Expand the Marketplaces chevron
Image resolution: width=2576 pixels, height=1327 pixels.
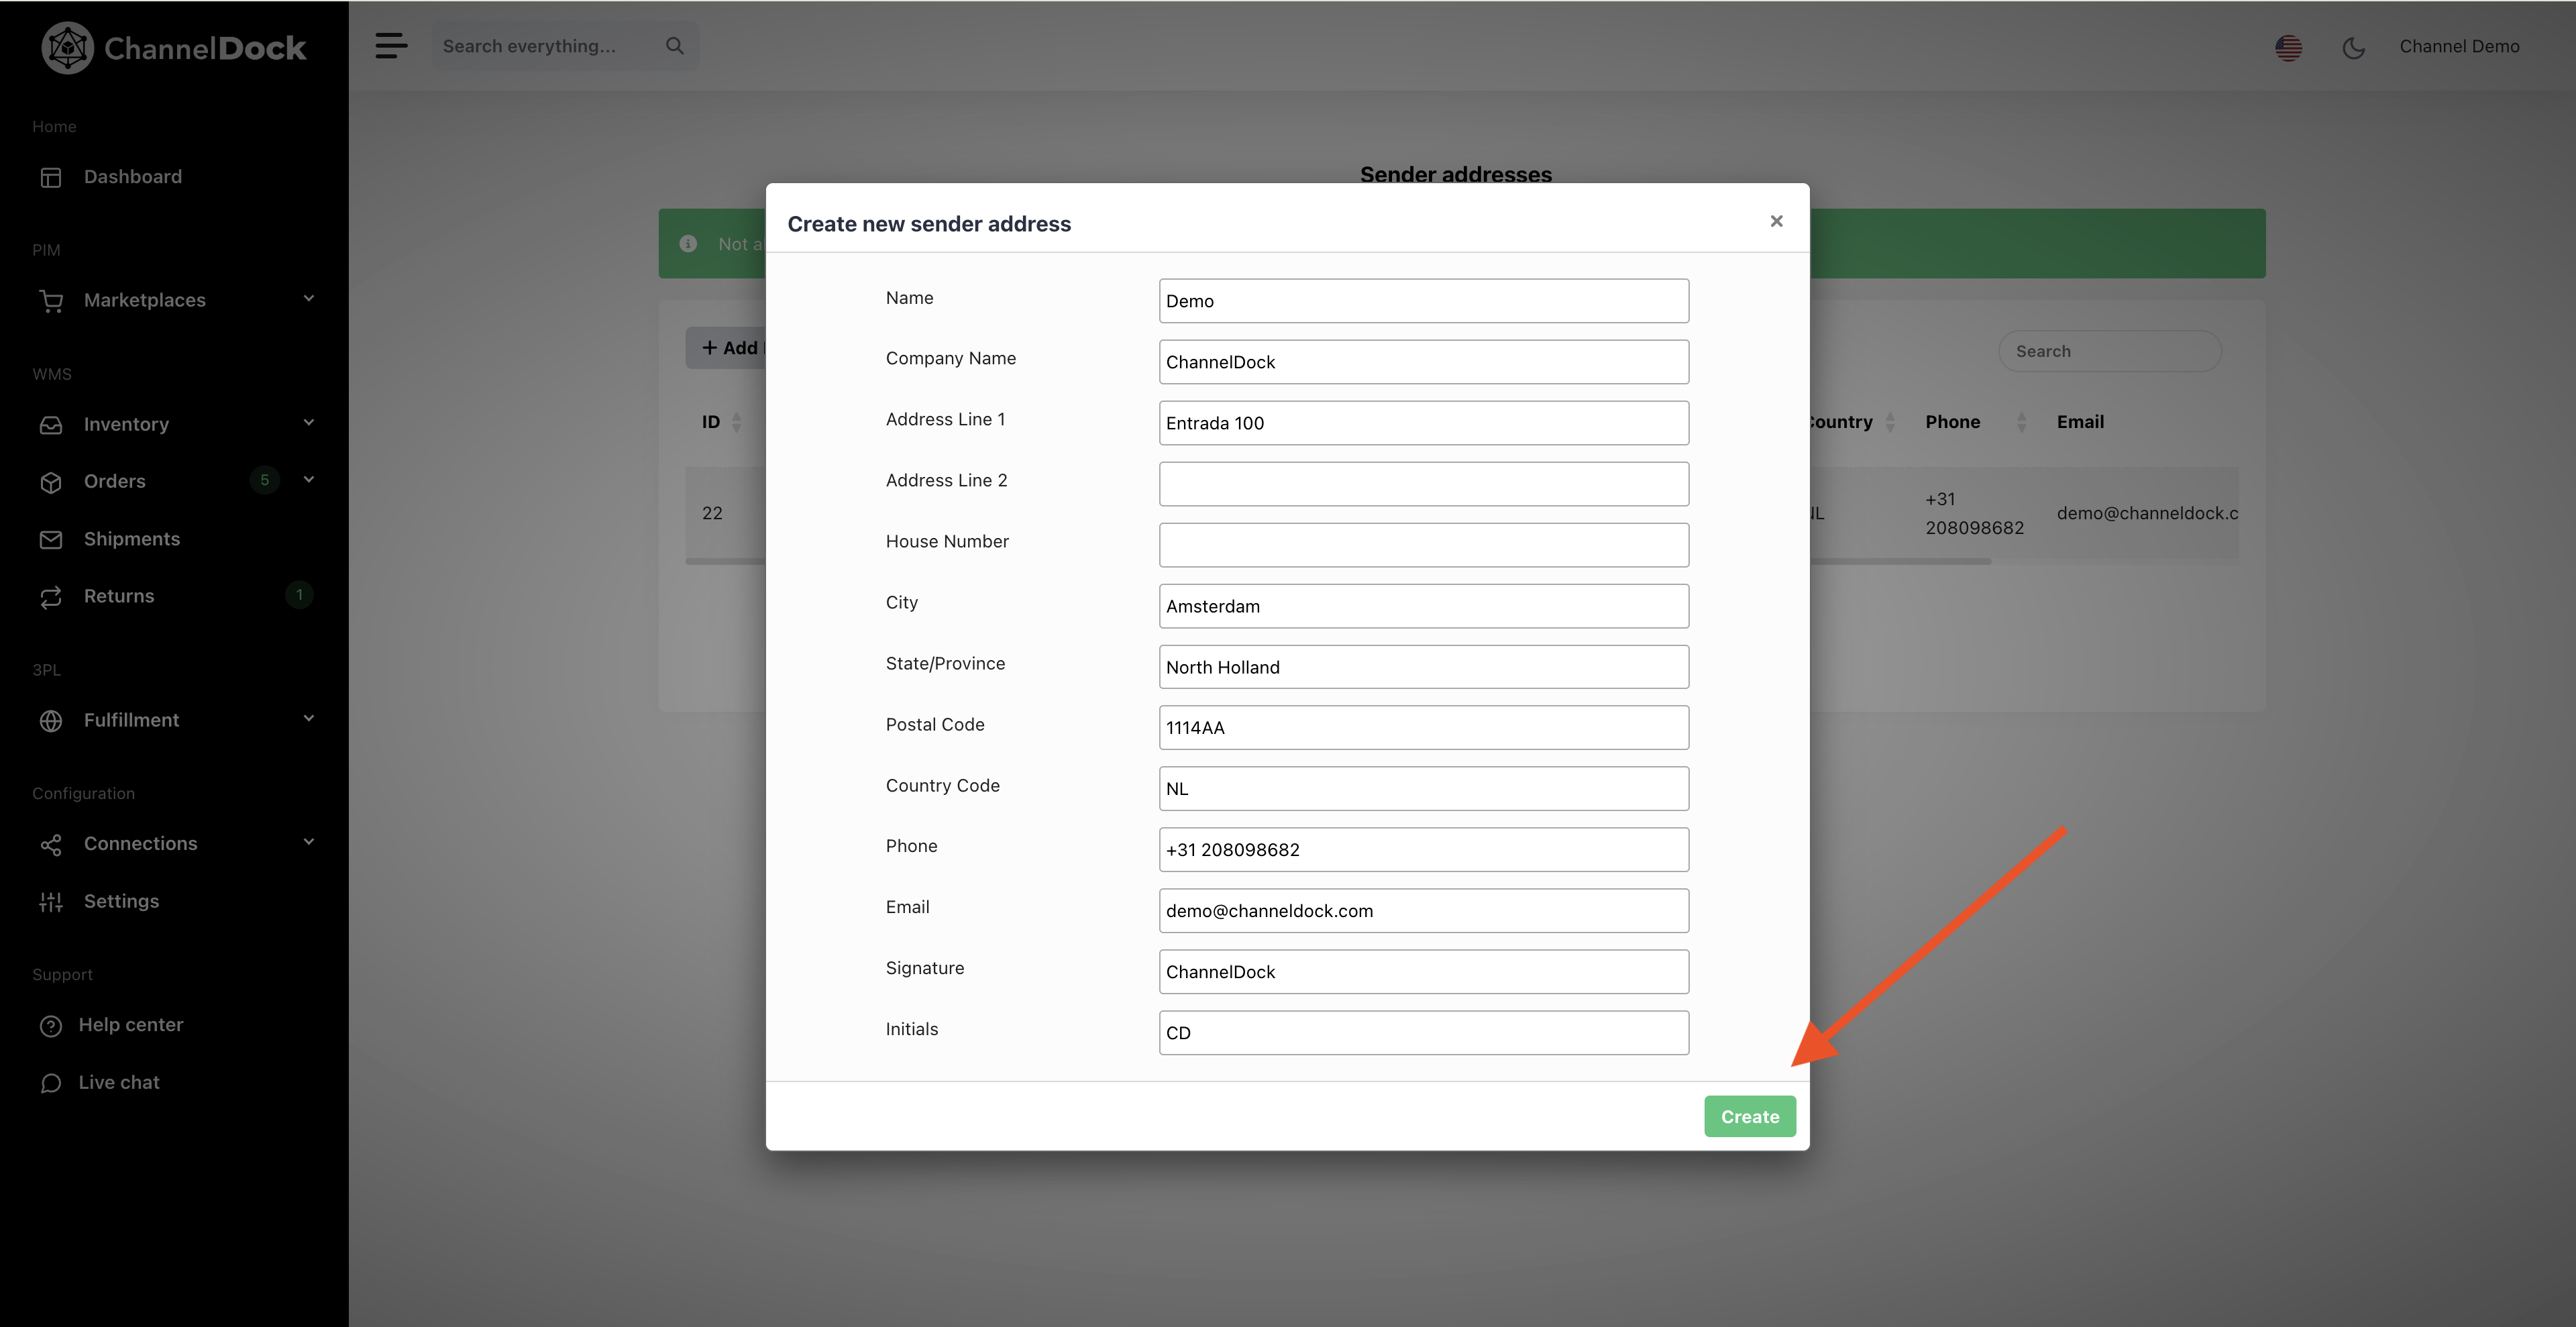click(x=309, y=298)
